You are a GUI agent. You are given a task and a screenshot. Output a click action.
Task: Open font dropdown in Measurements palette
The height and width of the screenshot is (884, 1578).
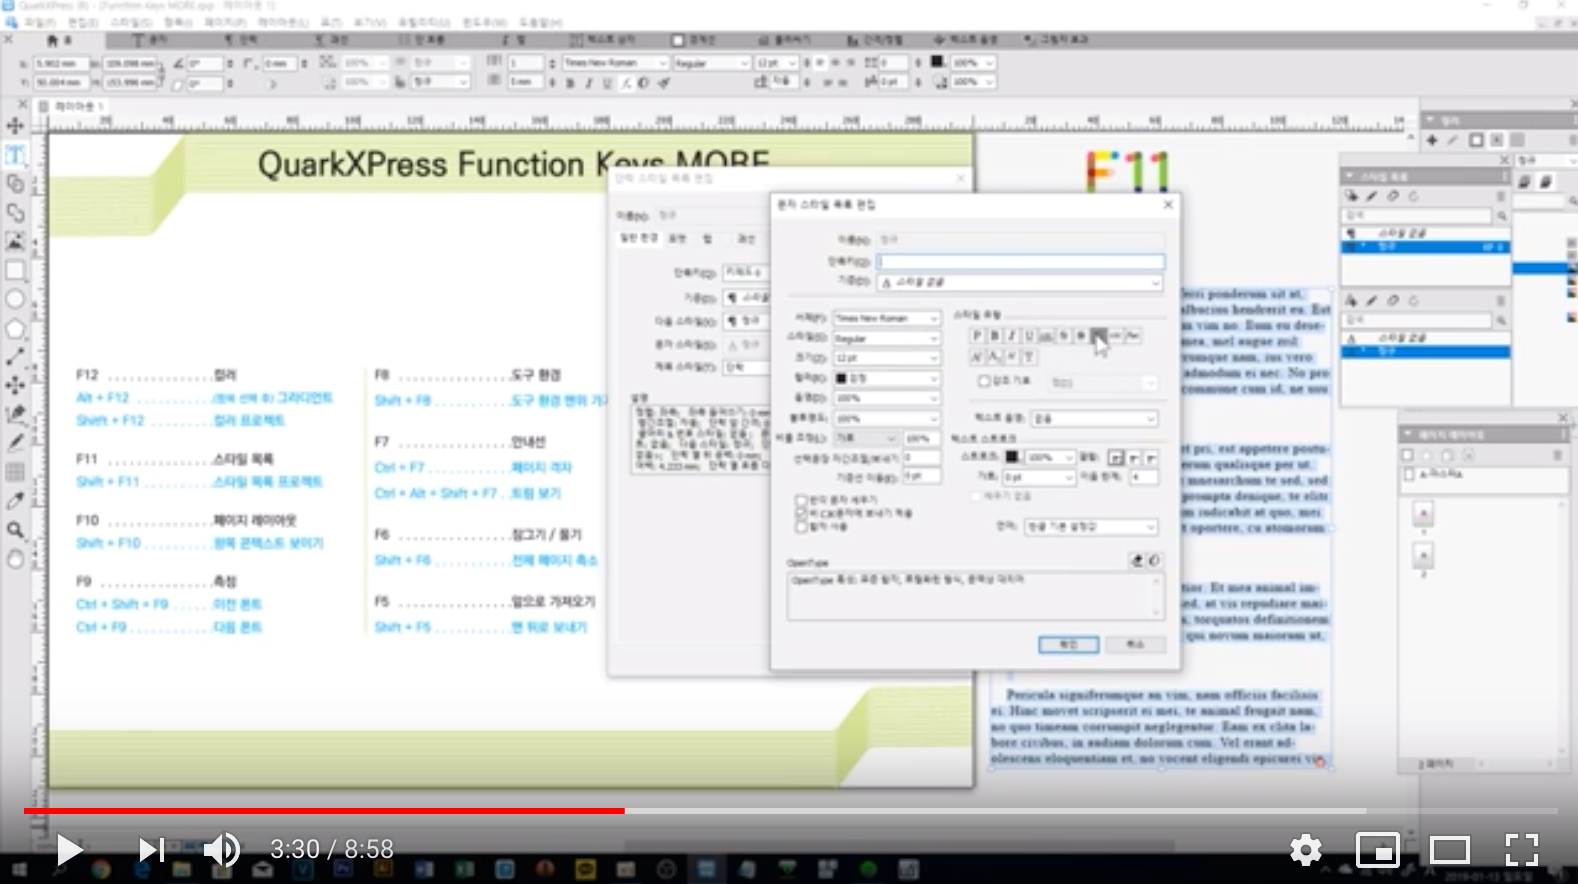pyautogui.click(x=614, y=63)
